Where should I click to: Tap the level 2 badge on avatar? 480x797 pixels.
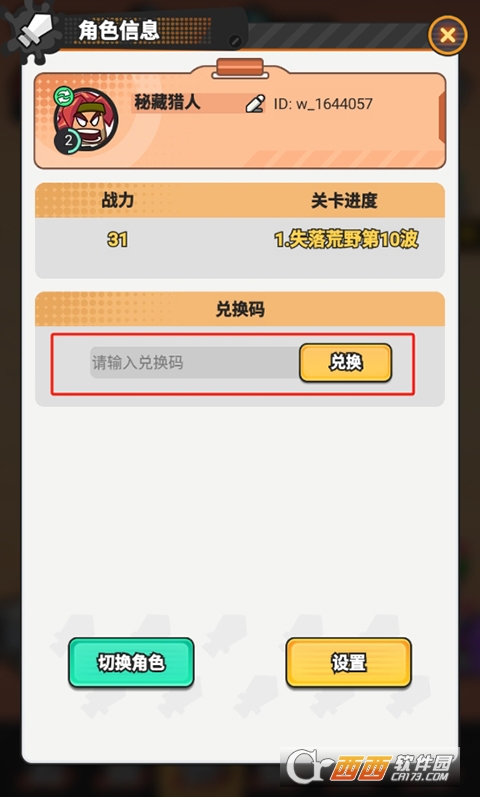click(x=68, y=141)
